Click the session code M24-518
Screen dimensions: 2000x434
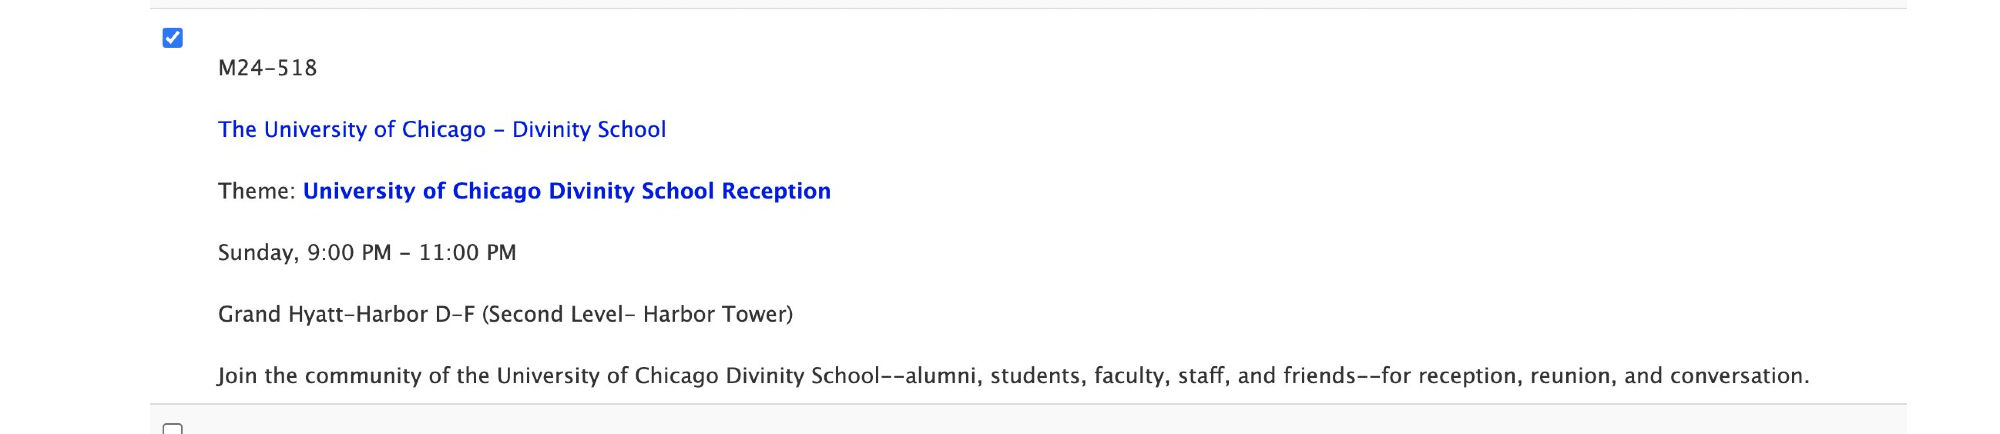click(x=267, y=68)
